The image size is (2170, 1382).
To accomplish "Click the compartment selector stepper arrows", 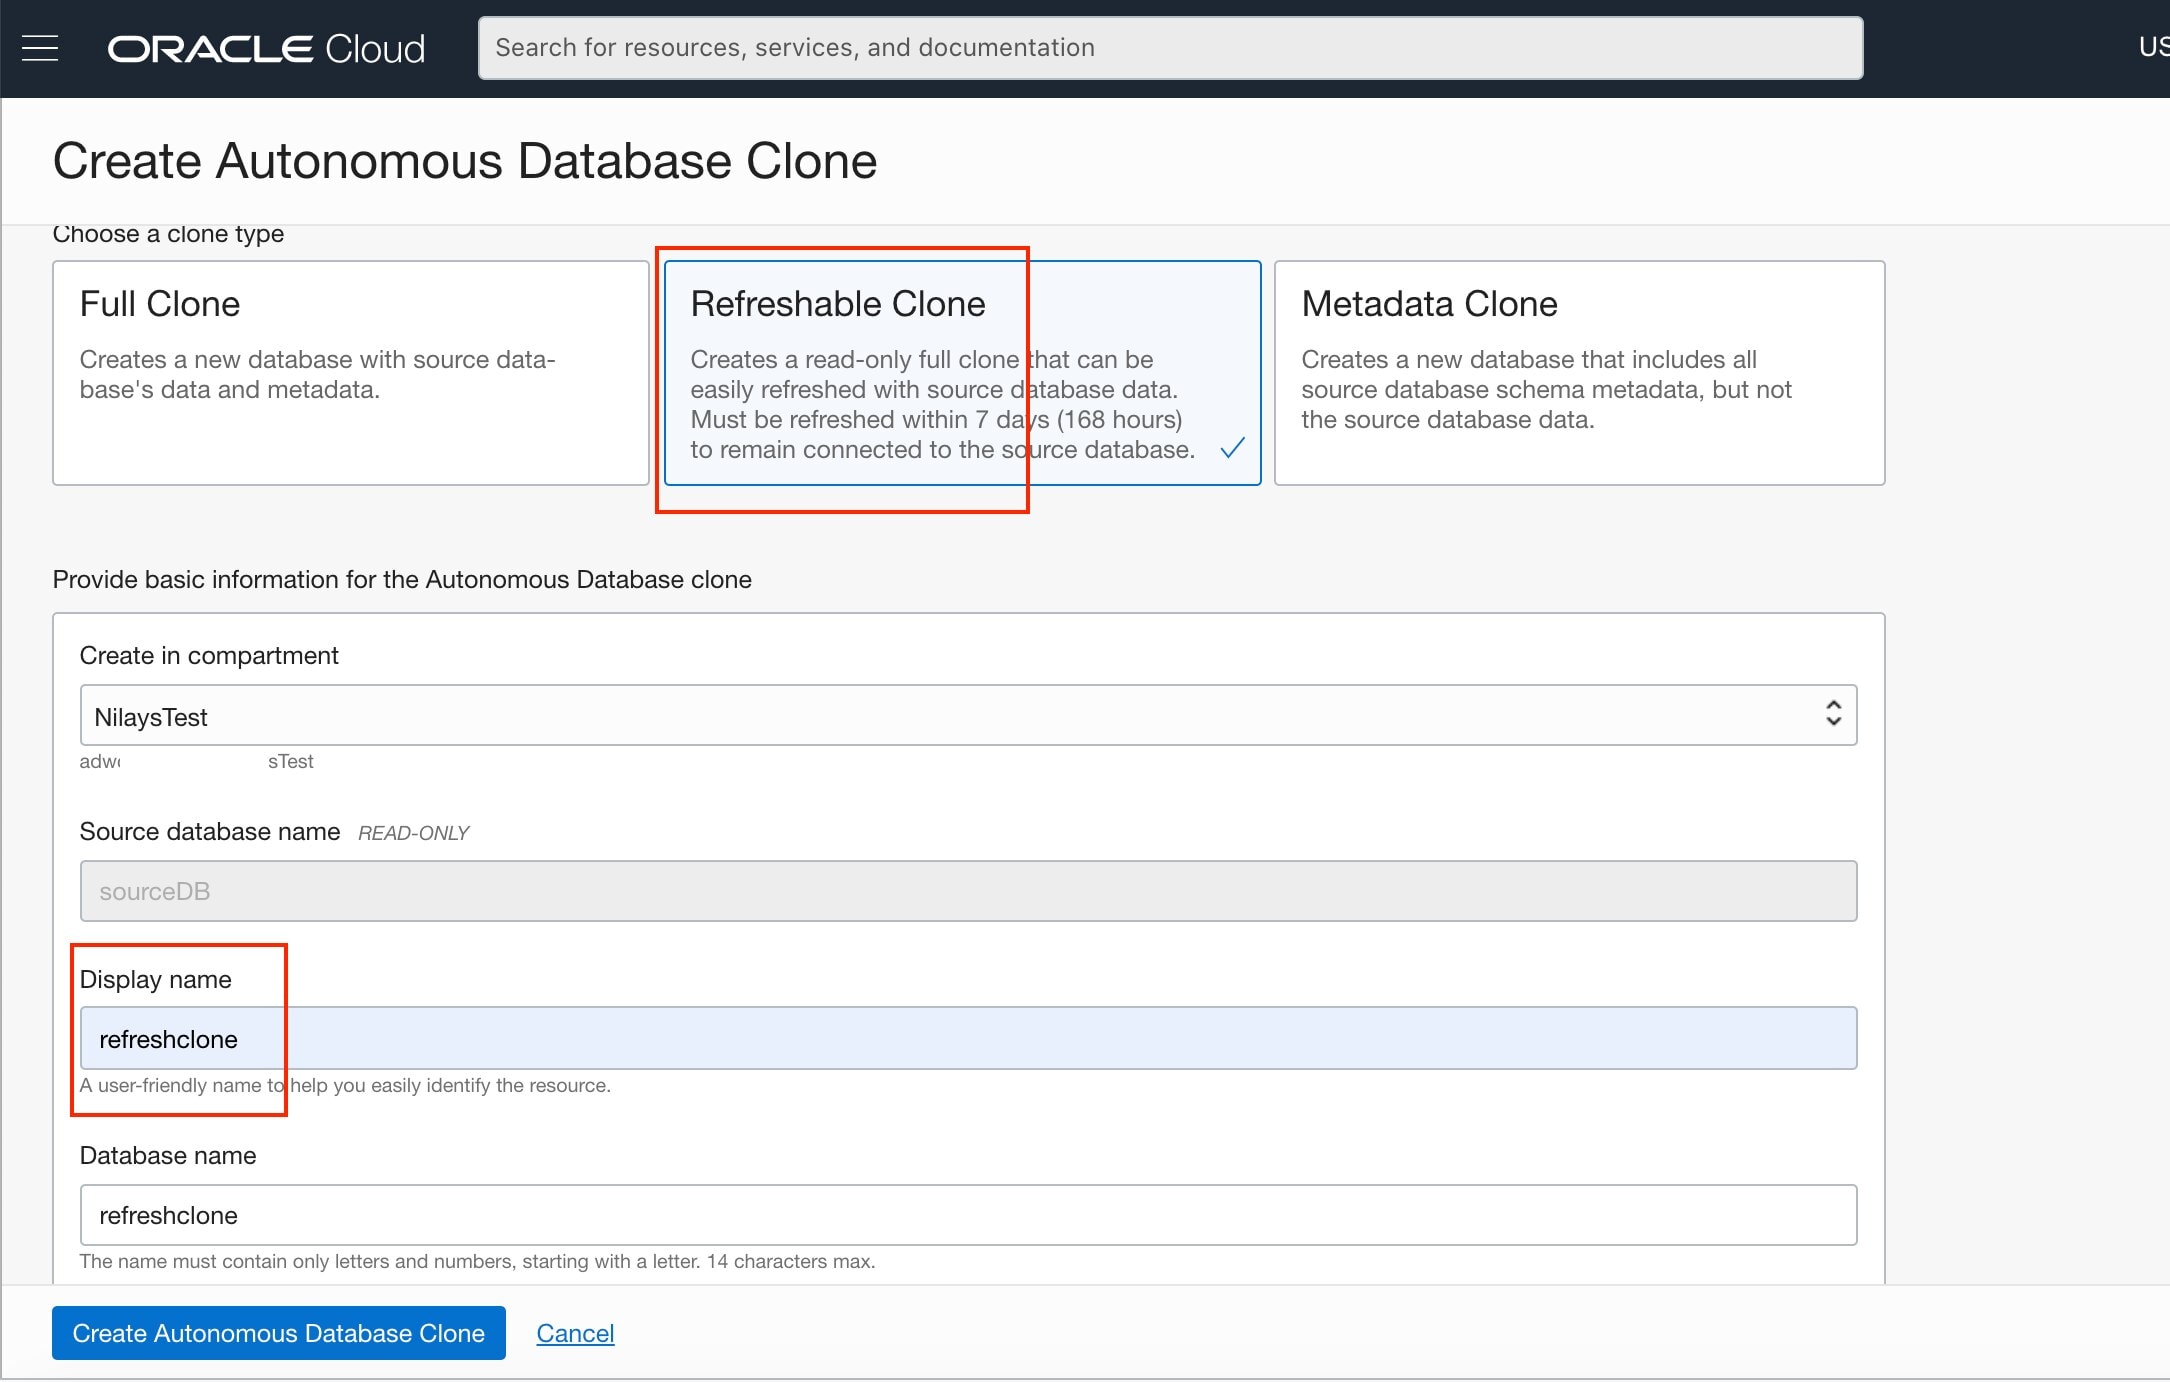I will 1832,714.
